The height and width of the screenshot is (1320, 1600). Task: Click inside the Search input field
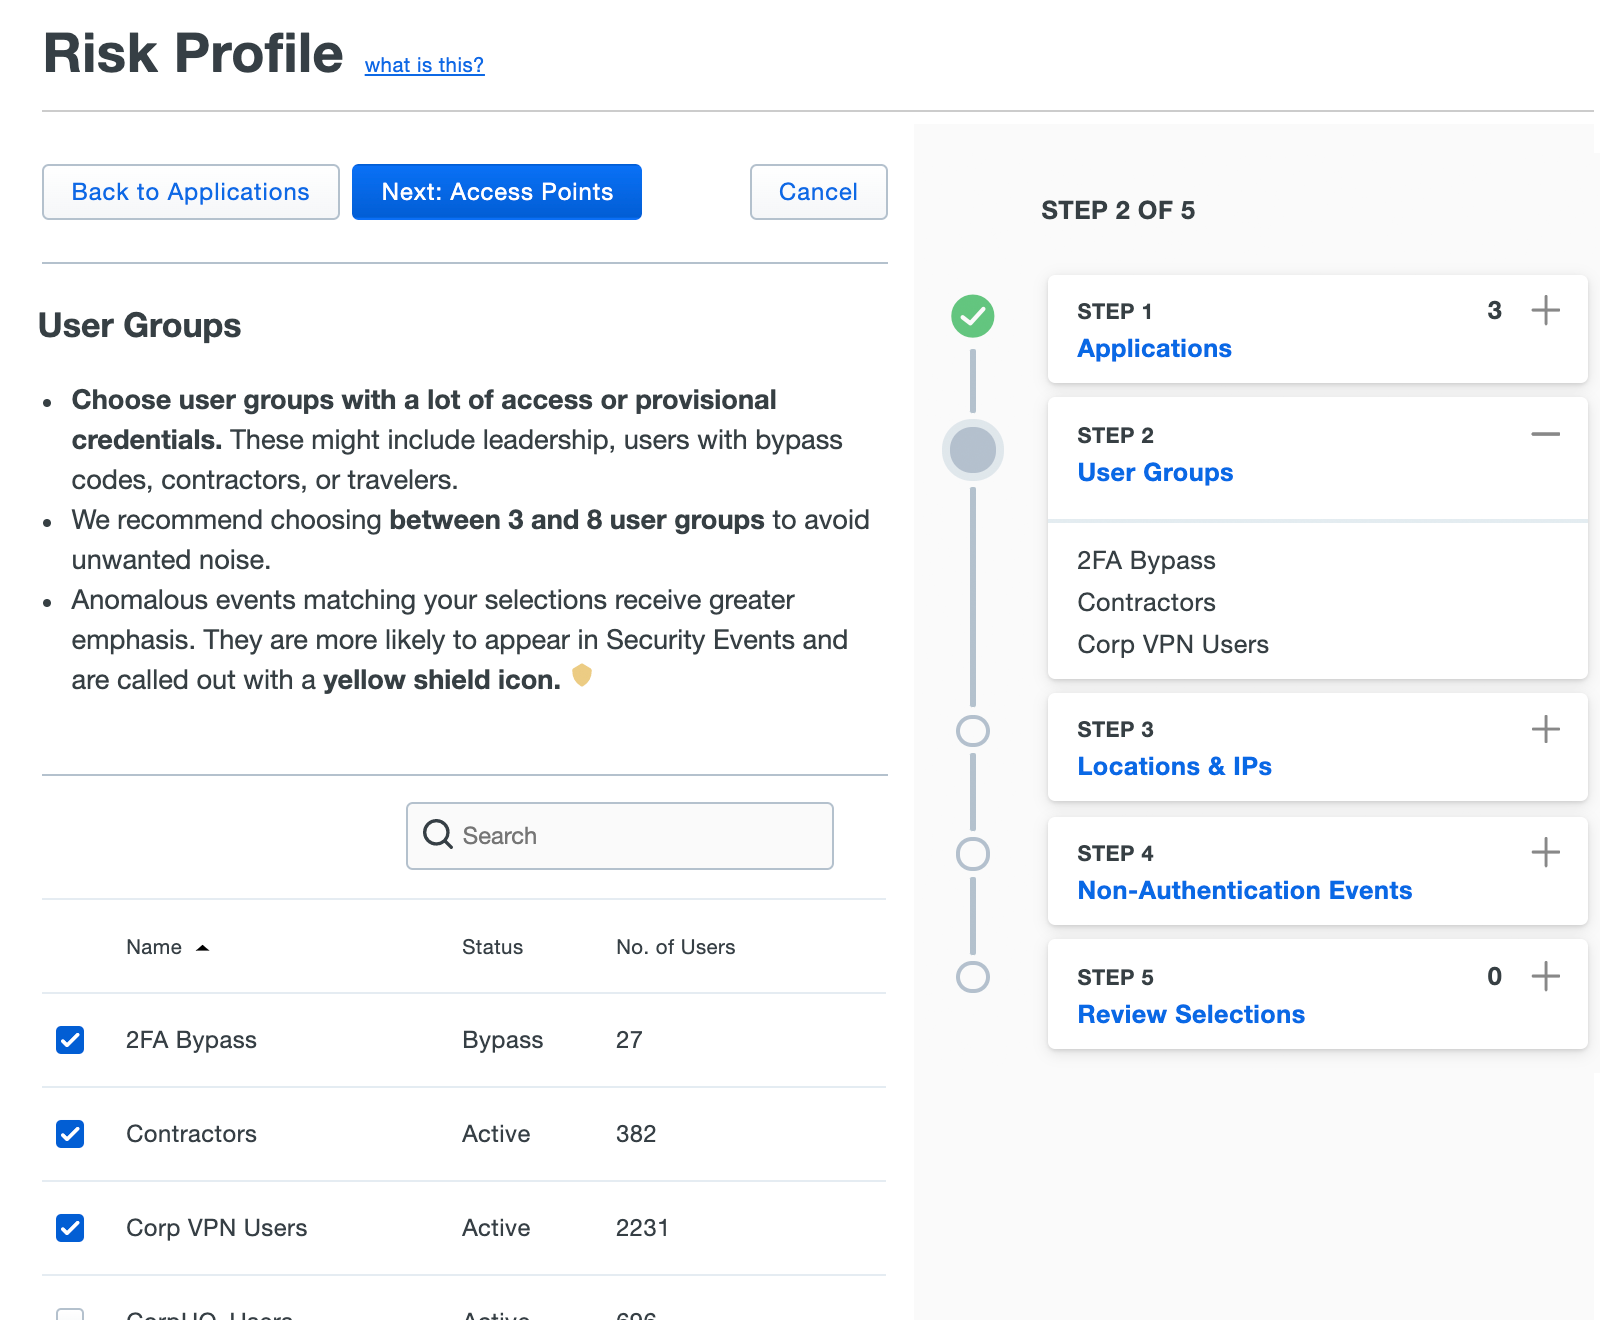pyautogui.click(x=620, y=835)
